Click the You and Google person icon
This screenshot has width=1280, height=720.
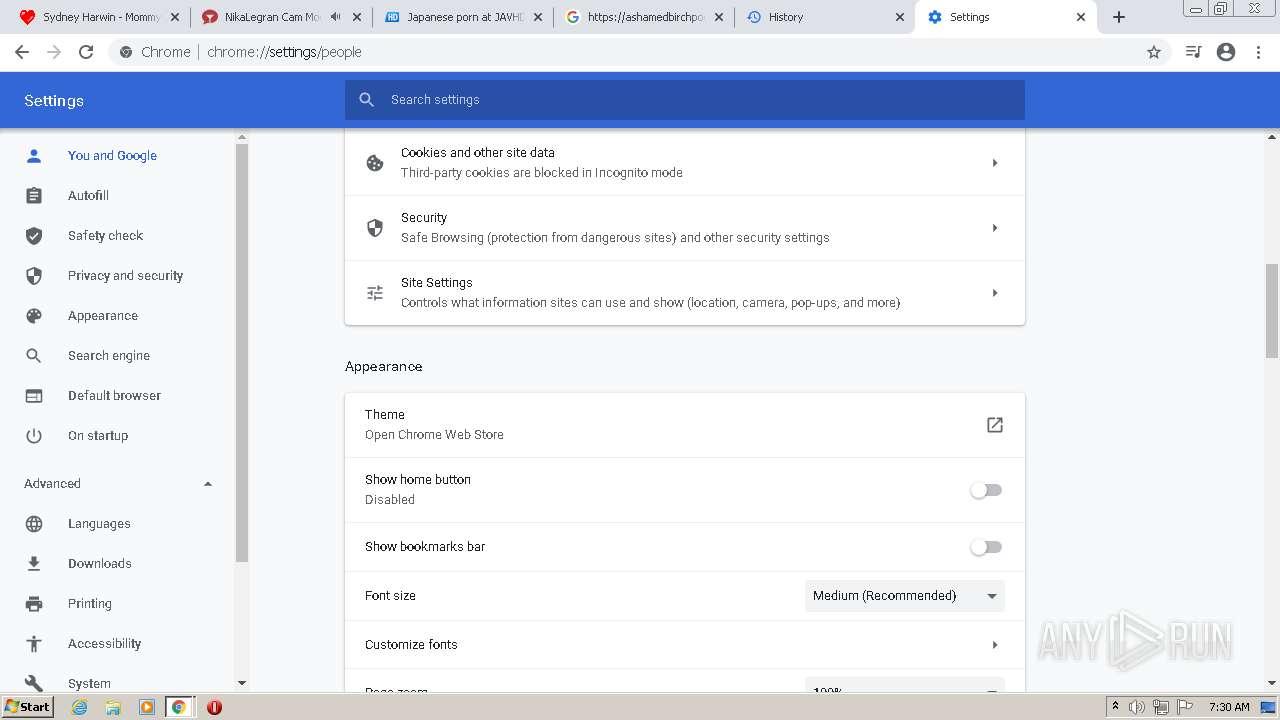[x=34, y=156]
